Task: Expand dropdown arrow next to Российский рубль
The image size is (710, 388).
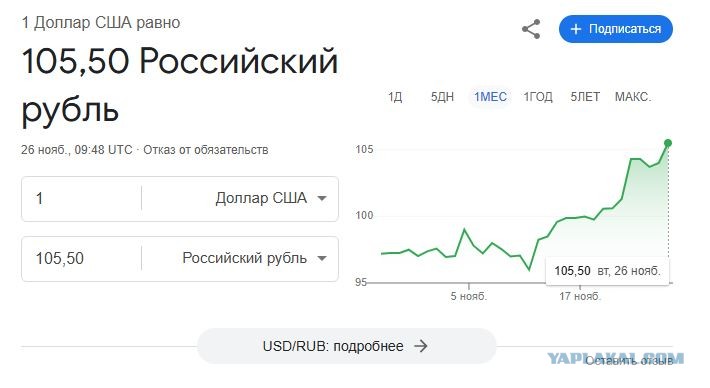Action: (x=322, y=259)
